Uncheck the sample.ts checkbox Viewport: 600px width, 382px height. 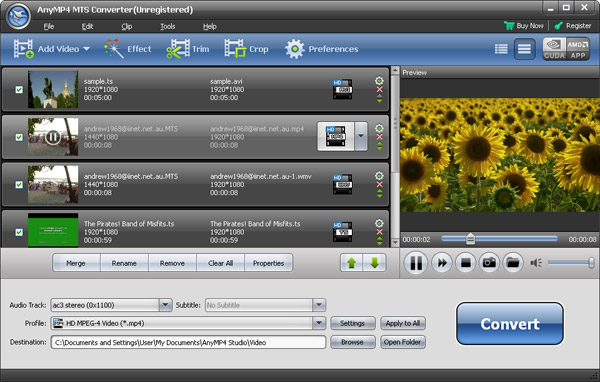19,90
